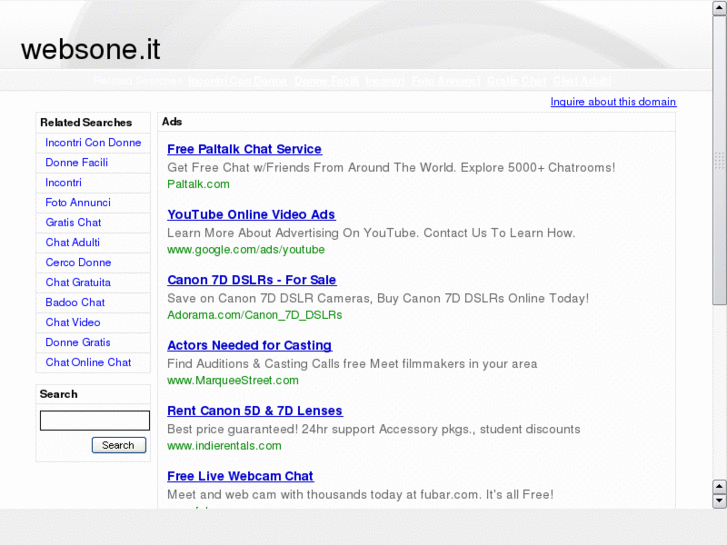The height and width of the screenshot is (545, 727).
Task: Click the 'Chat Gratuita' related search
Action: (x=78, y=282)
